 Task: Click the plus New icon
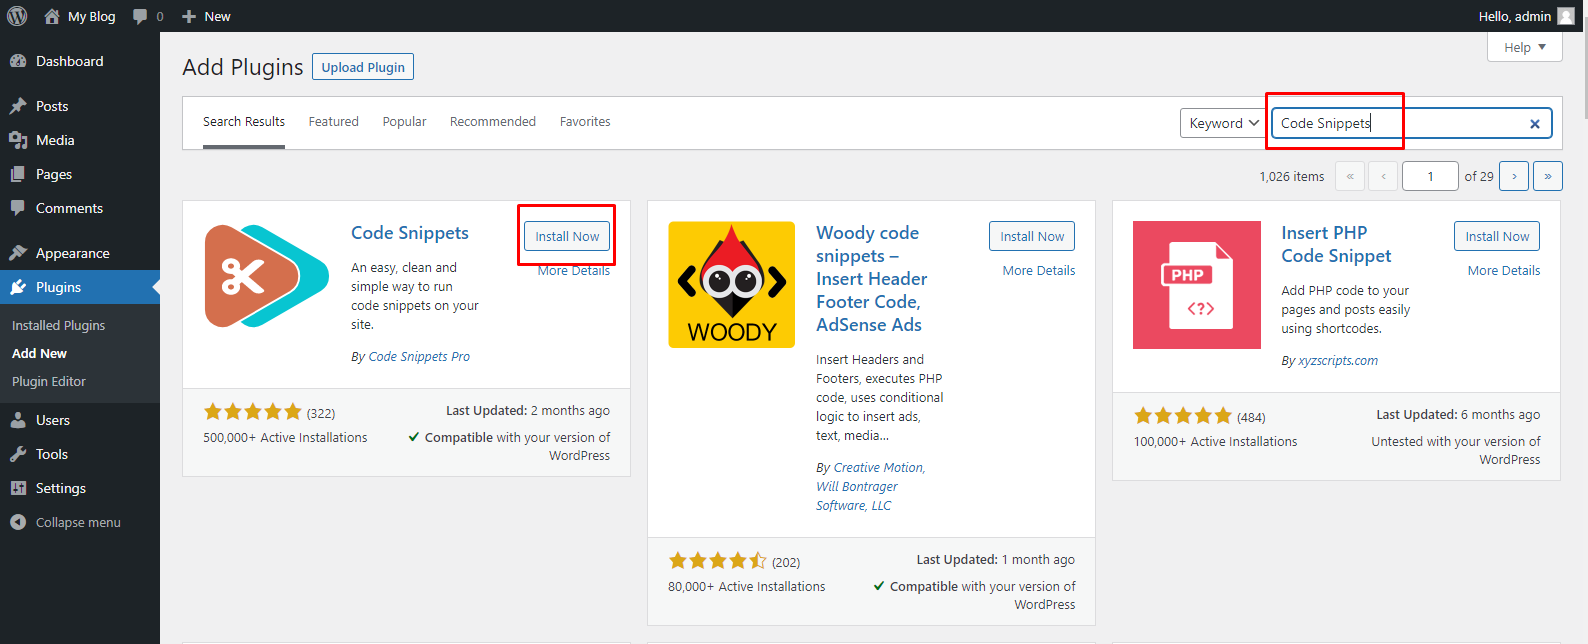(x=189, y=16)
